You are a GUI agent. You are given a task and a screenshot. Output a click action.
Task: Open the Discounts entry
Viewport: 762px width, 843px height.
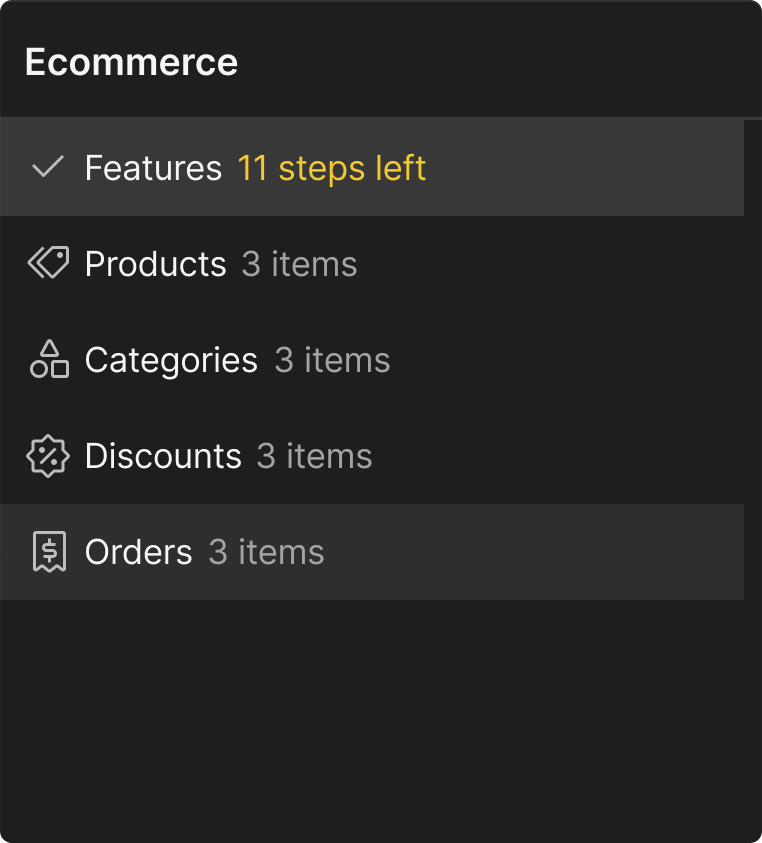[x=163, y=456]
